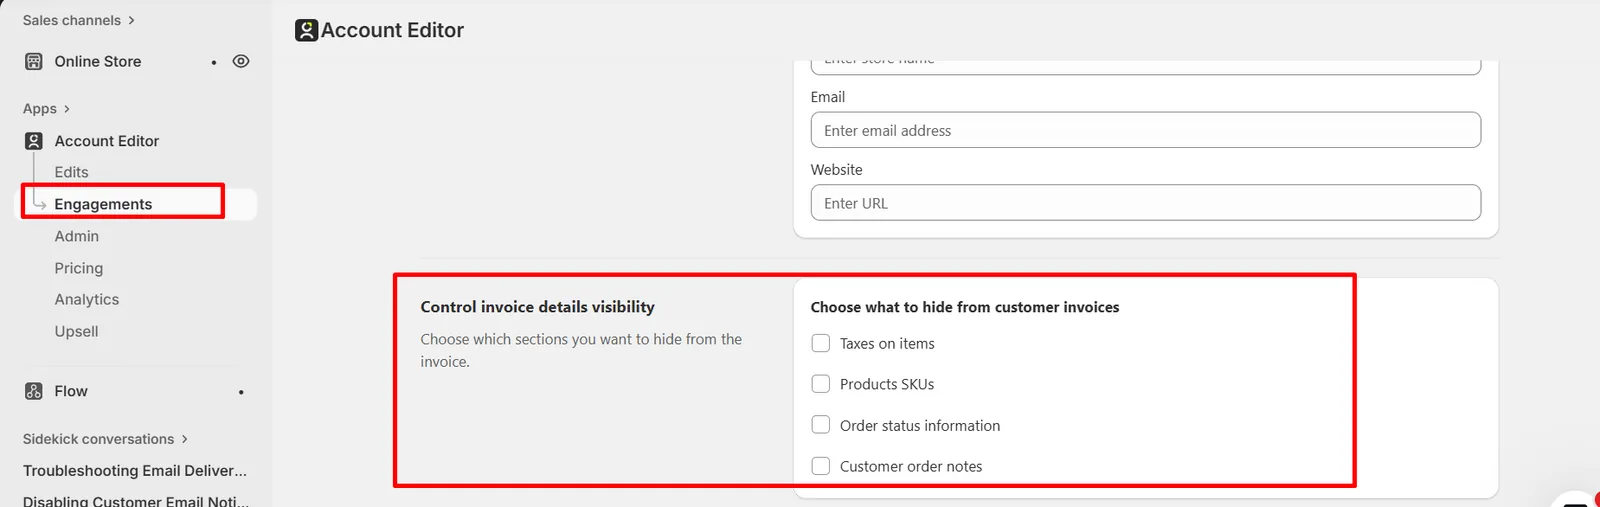Screen dimensions: 1600x507
Task: Tick Order status information checkbox
Action: coord(821,425)
